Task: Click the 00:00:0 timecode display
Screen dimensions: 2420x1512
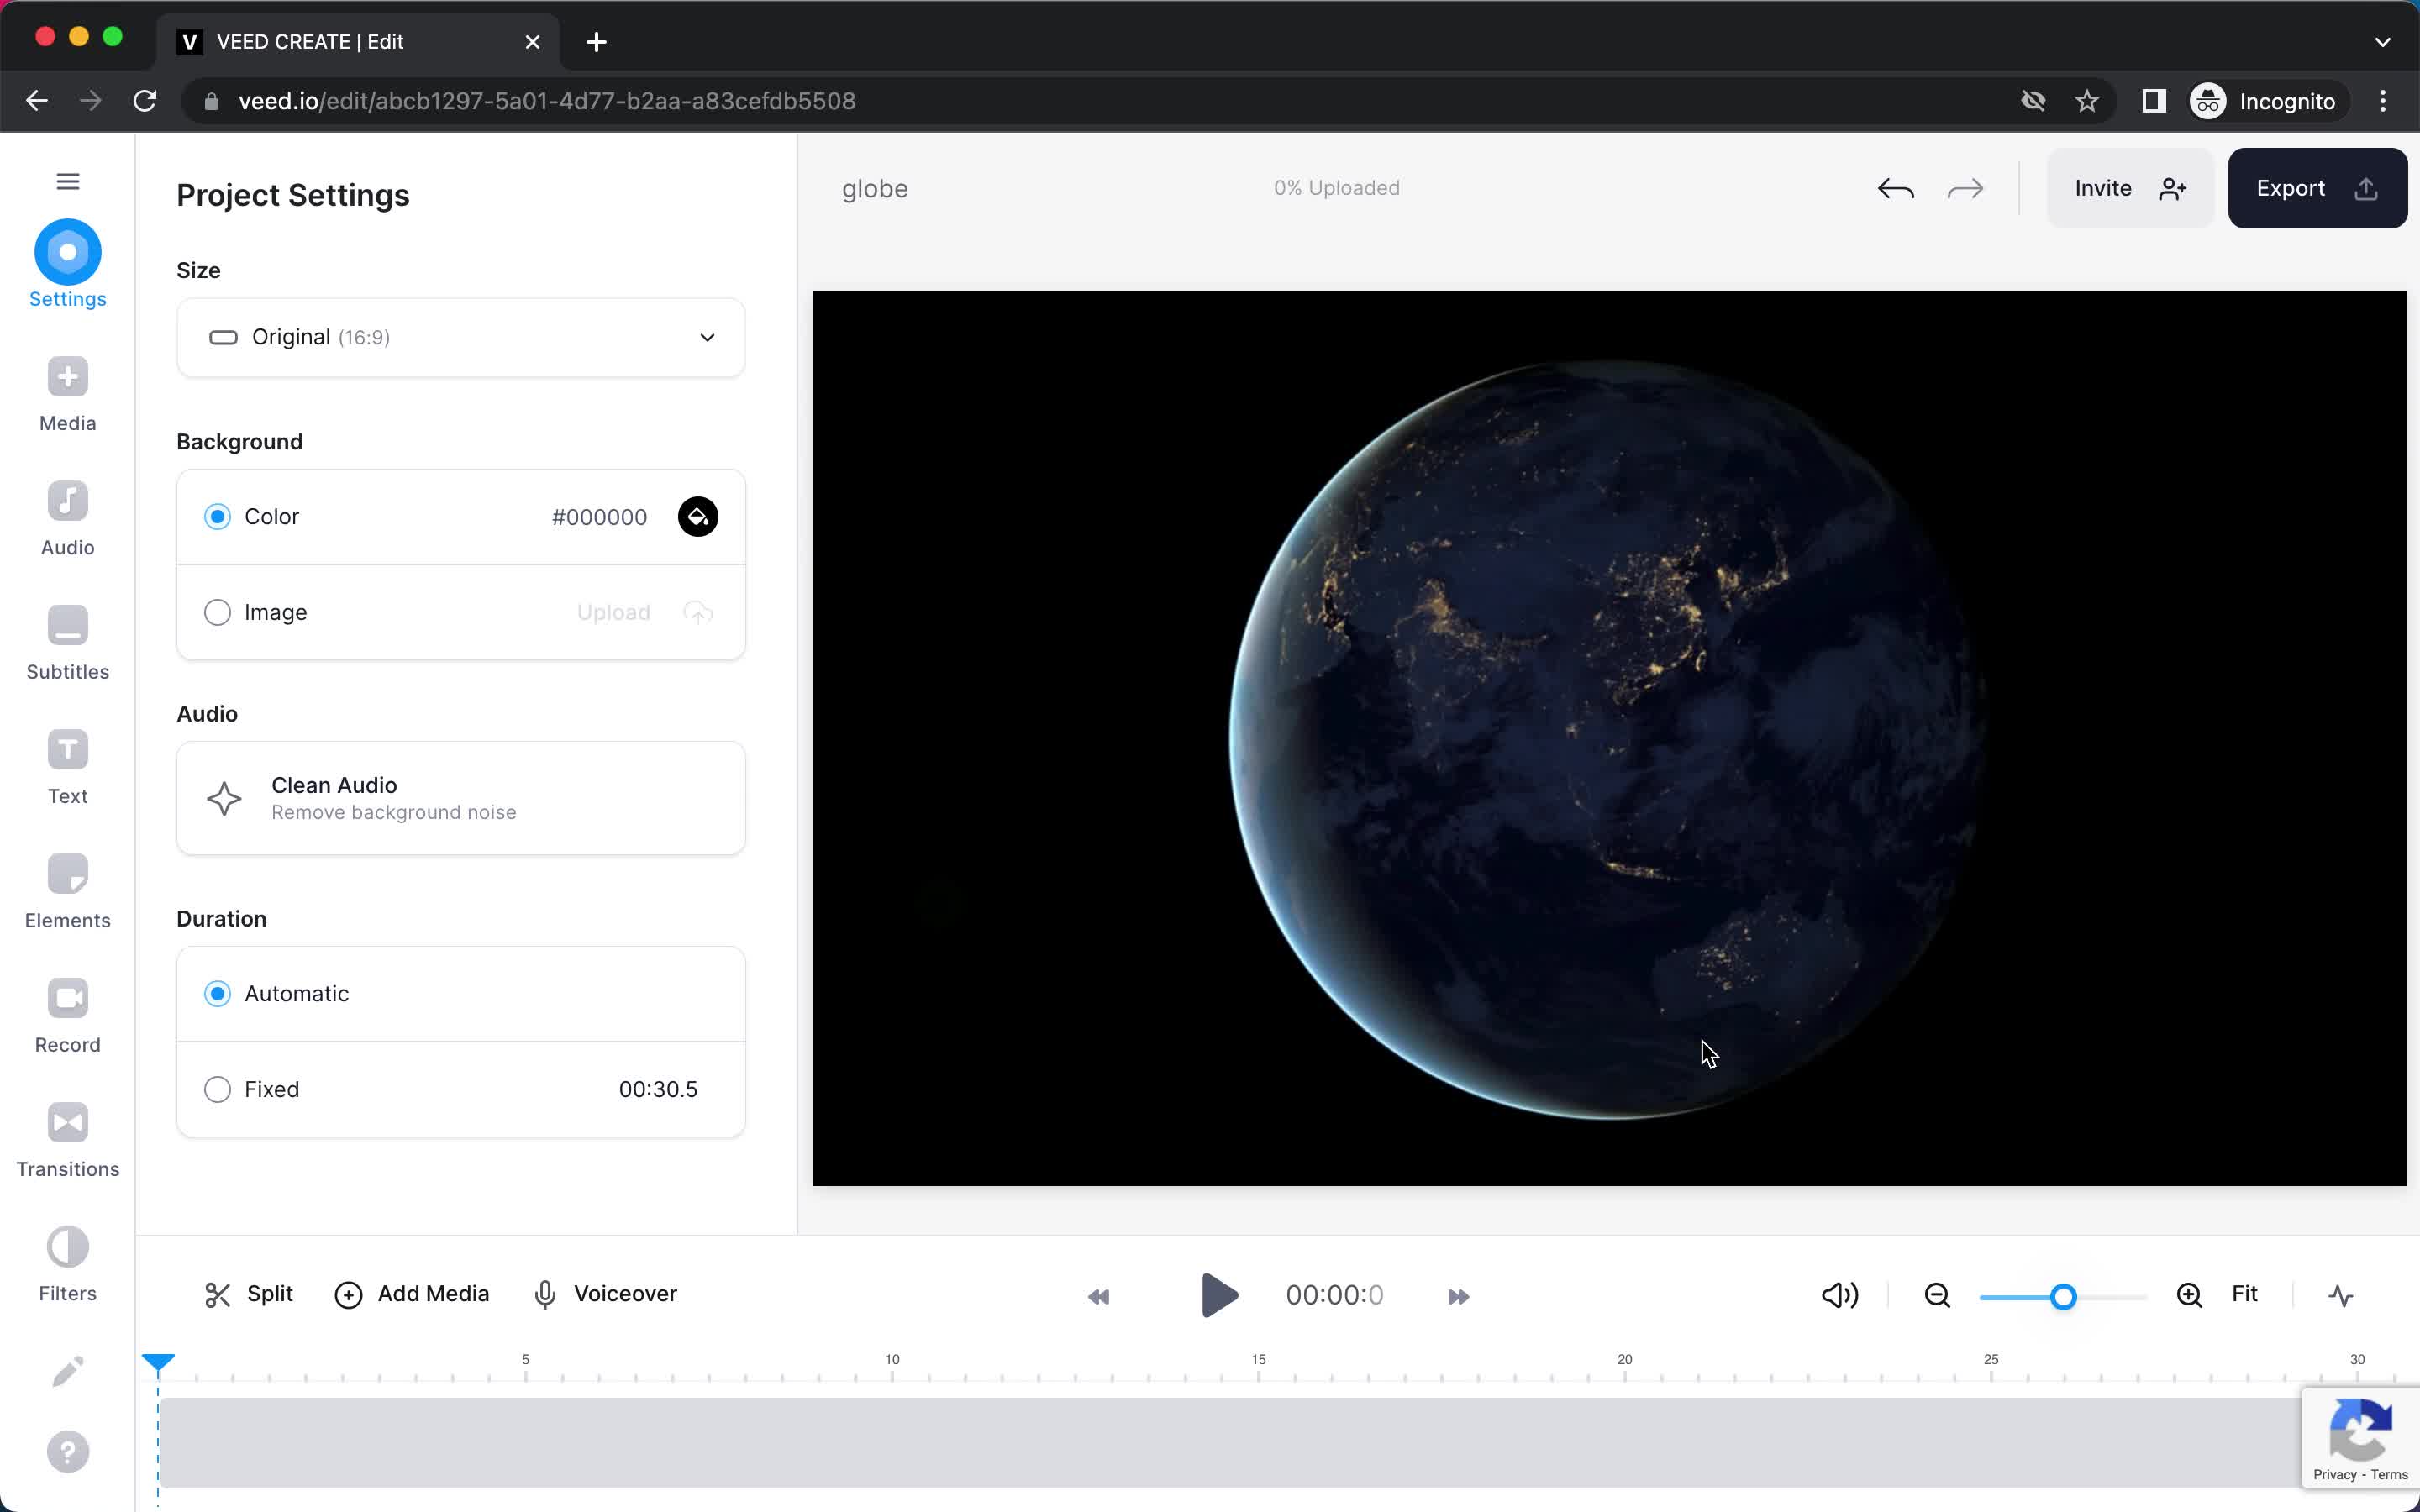Action: [x=1334, y=1295]
